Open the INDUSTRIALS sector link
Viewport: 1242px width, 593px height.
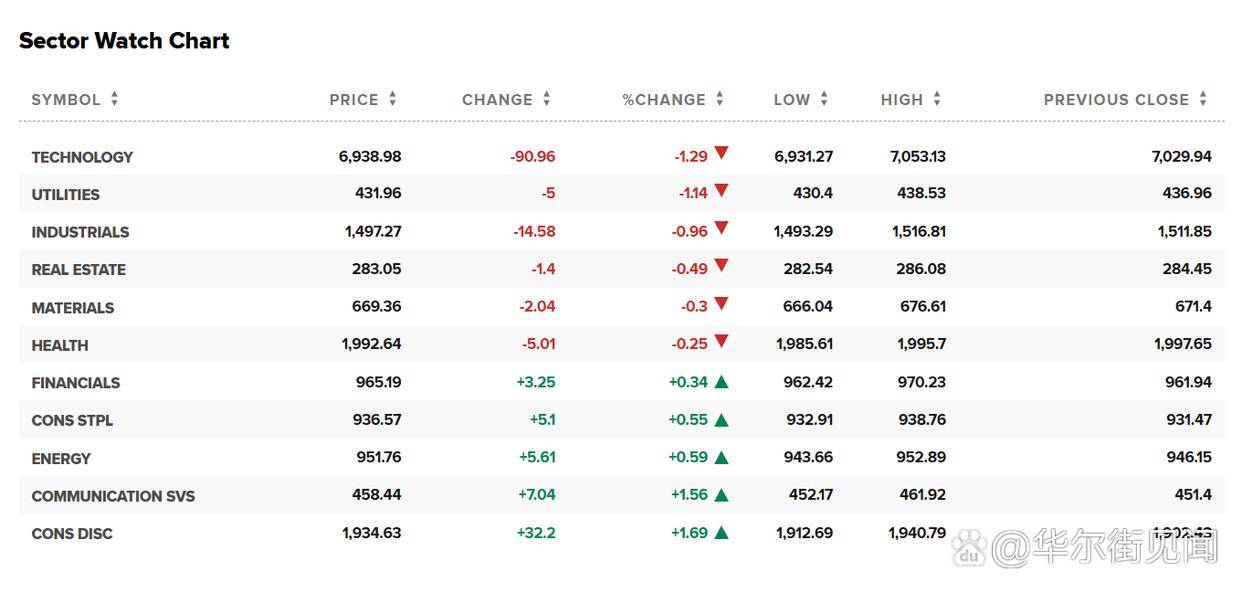click(x=80, y=232)
